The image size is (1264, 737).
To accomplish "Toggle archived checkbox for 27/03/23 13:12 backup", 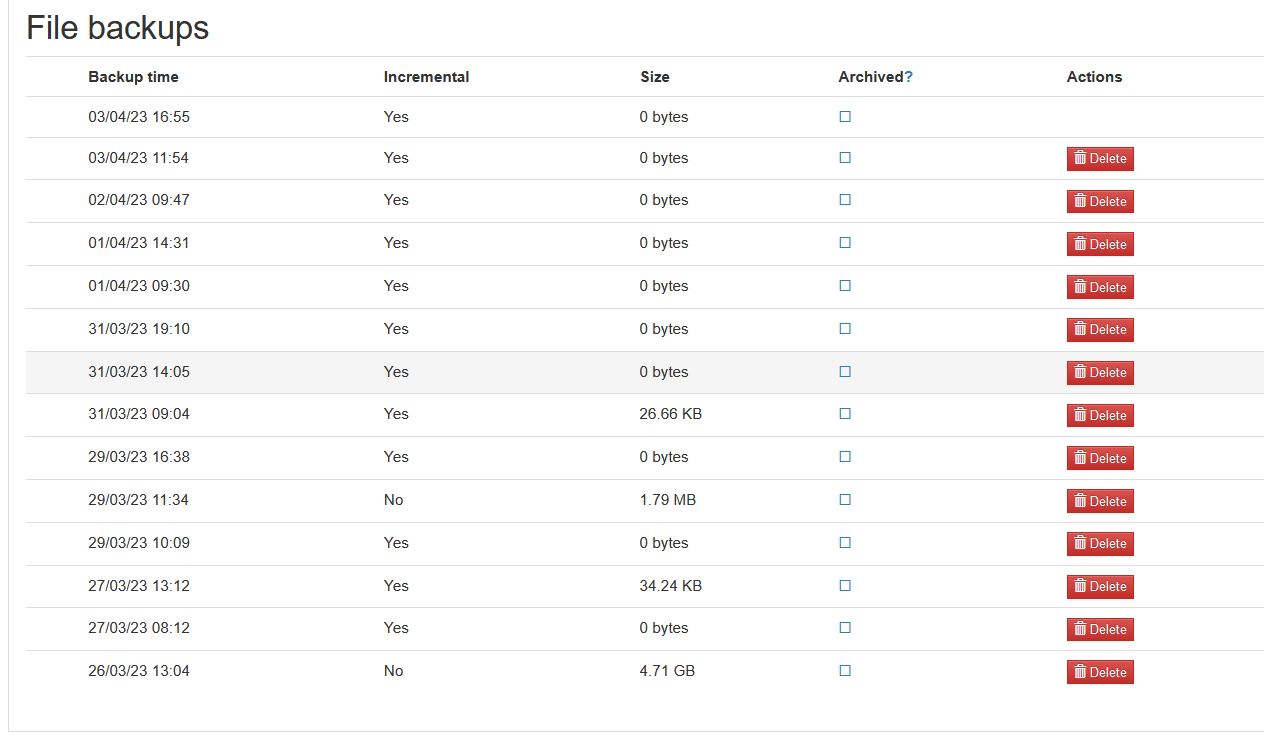I will (845, 585).
